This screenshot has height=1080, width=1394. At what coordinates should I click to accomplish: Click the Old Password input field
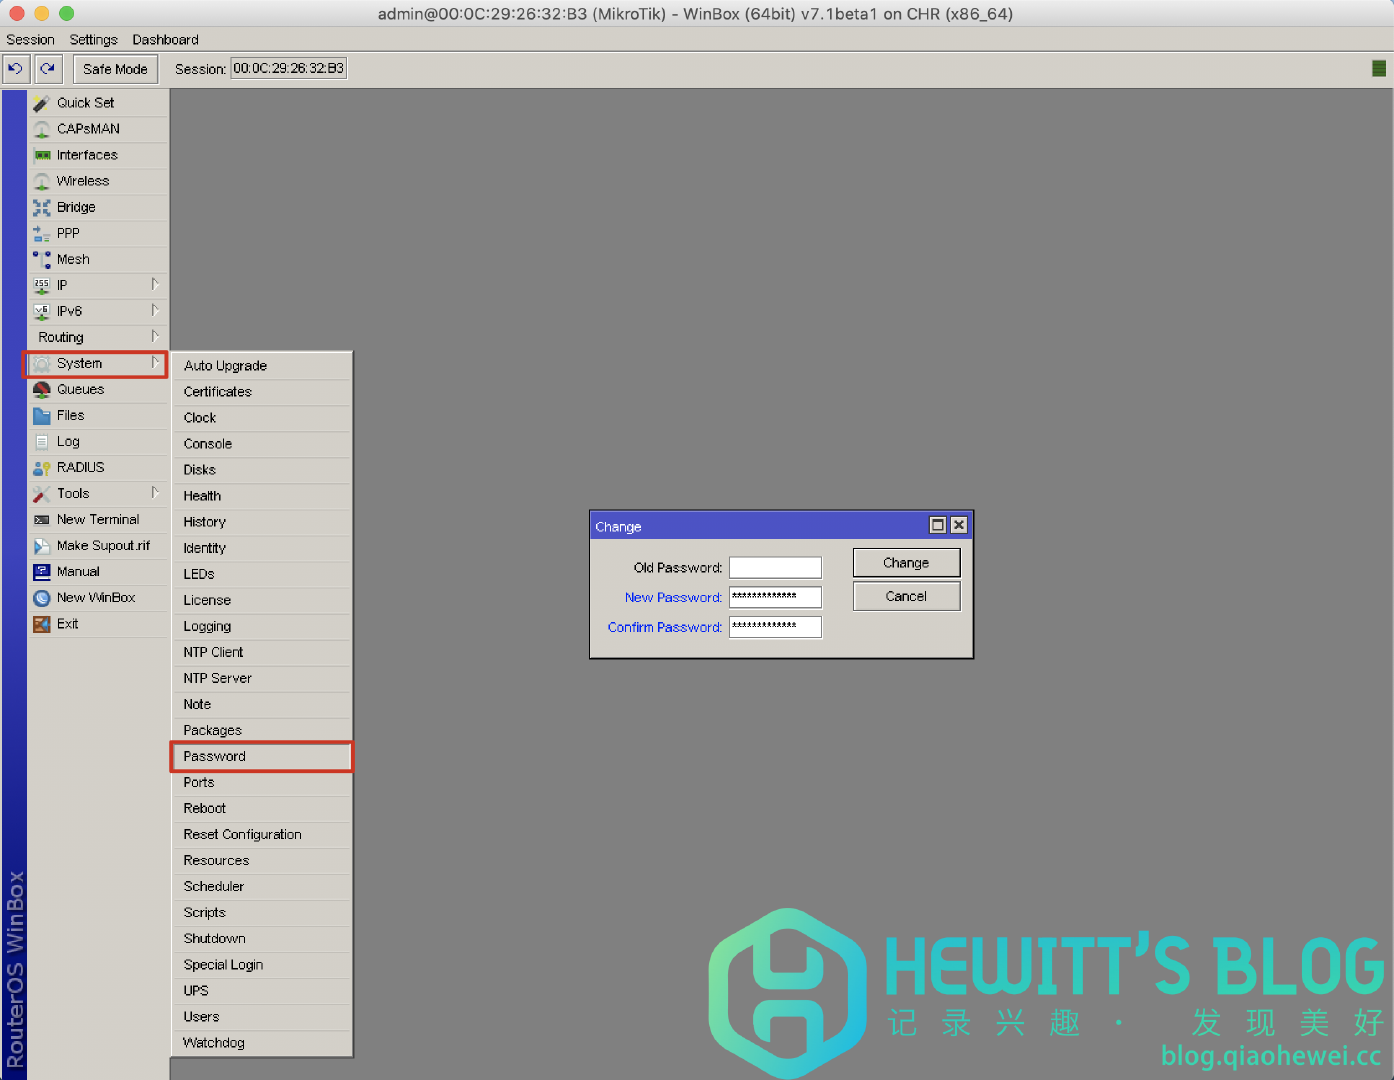[775, 567]
